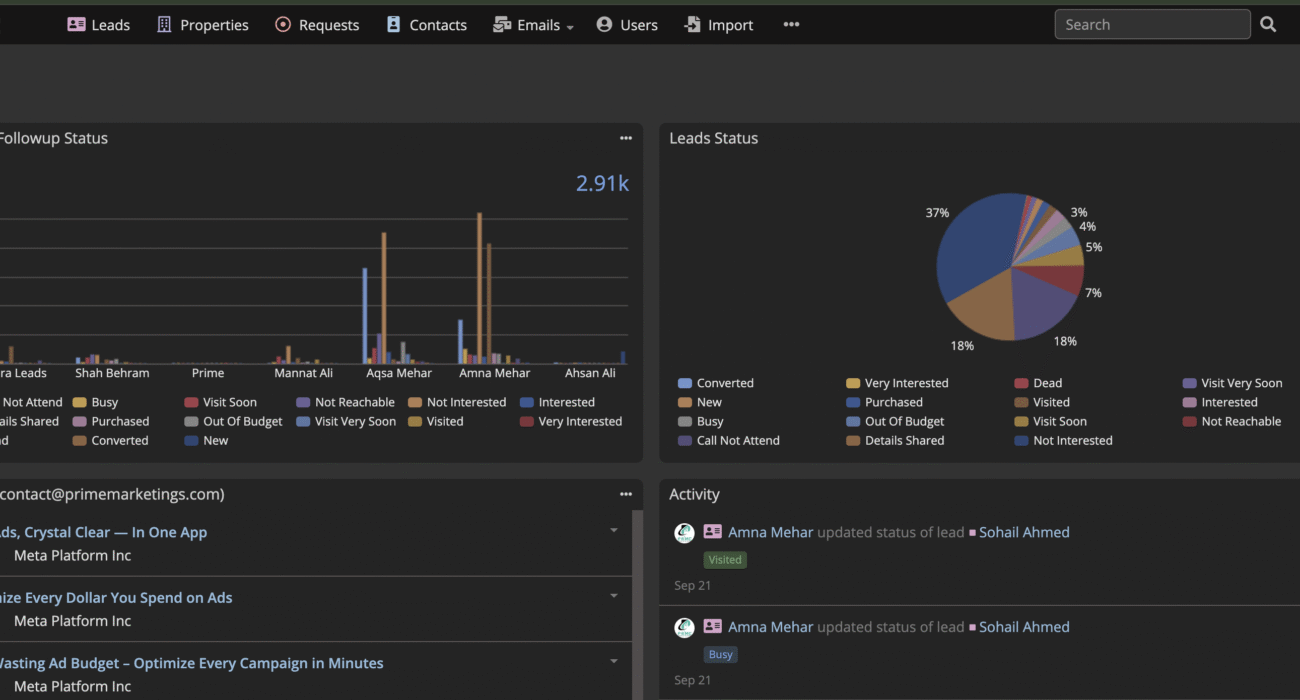Open Sohail Ahmed lead in first activity
The image size is (1300, 700).
pos(1023,533)
